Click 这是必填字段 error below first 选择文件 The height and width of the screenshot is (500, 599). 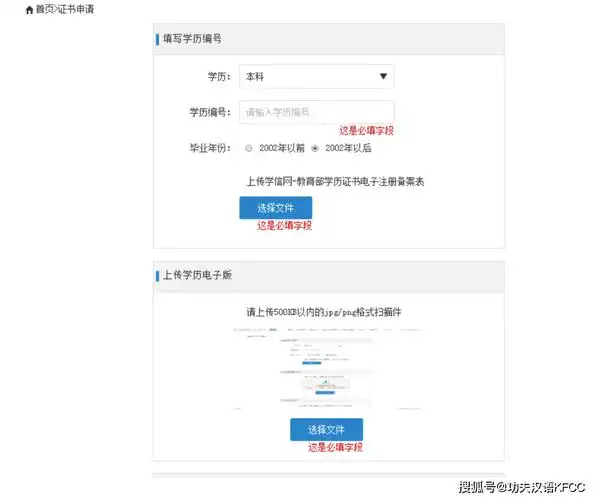point(285,225)
